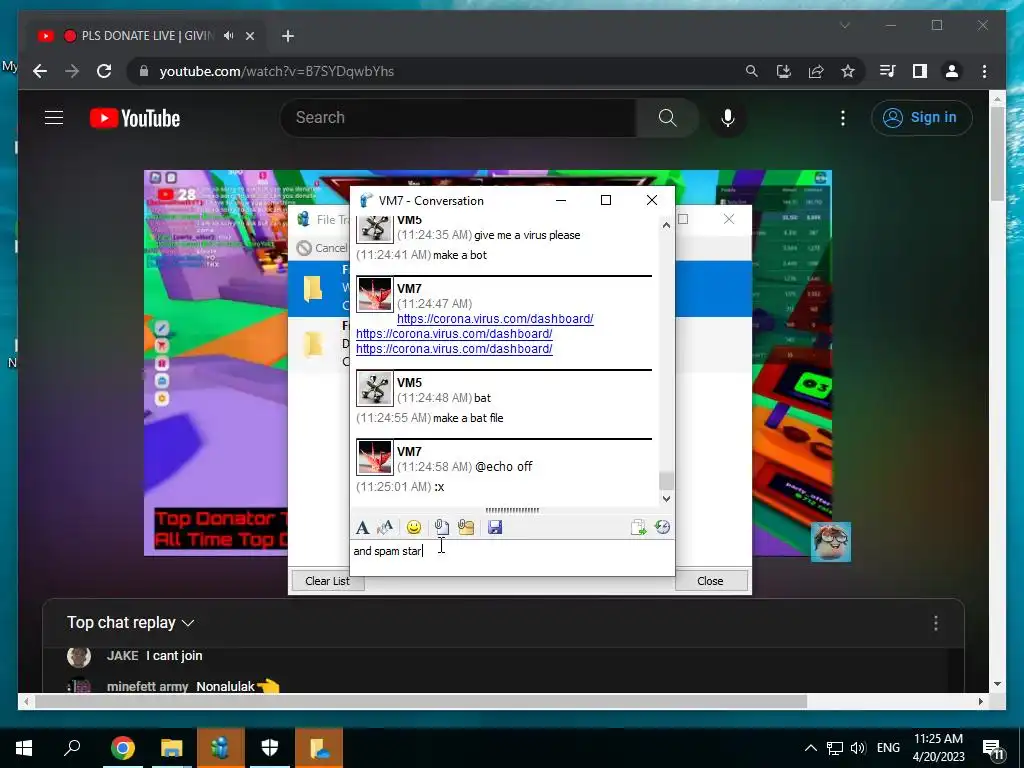The image size is (1024, 768).
Task: Select highlighted first file transfer row
Action: [320, 289]
